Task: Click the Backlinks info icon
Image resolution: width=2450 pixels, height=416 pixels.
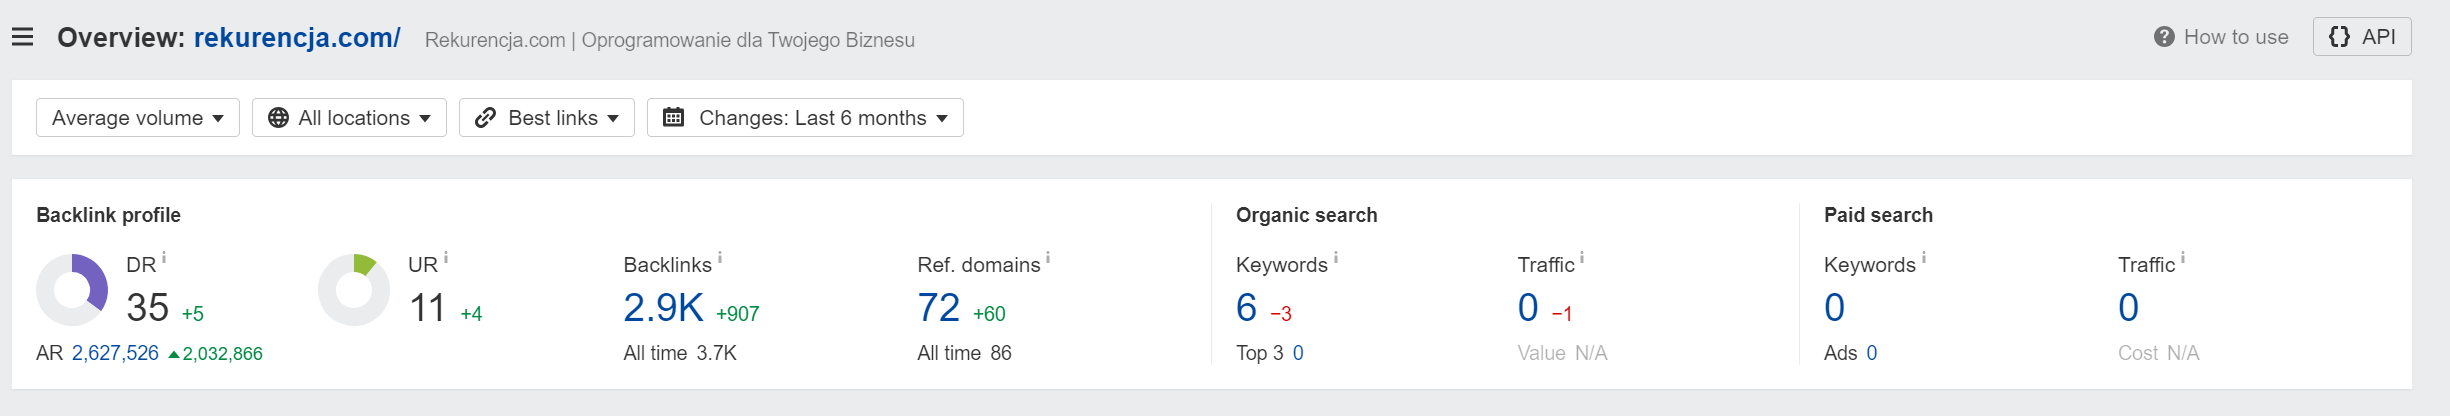Action: click(720, 258)
